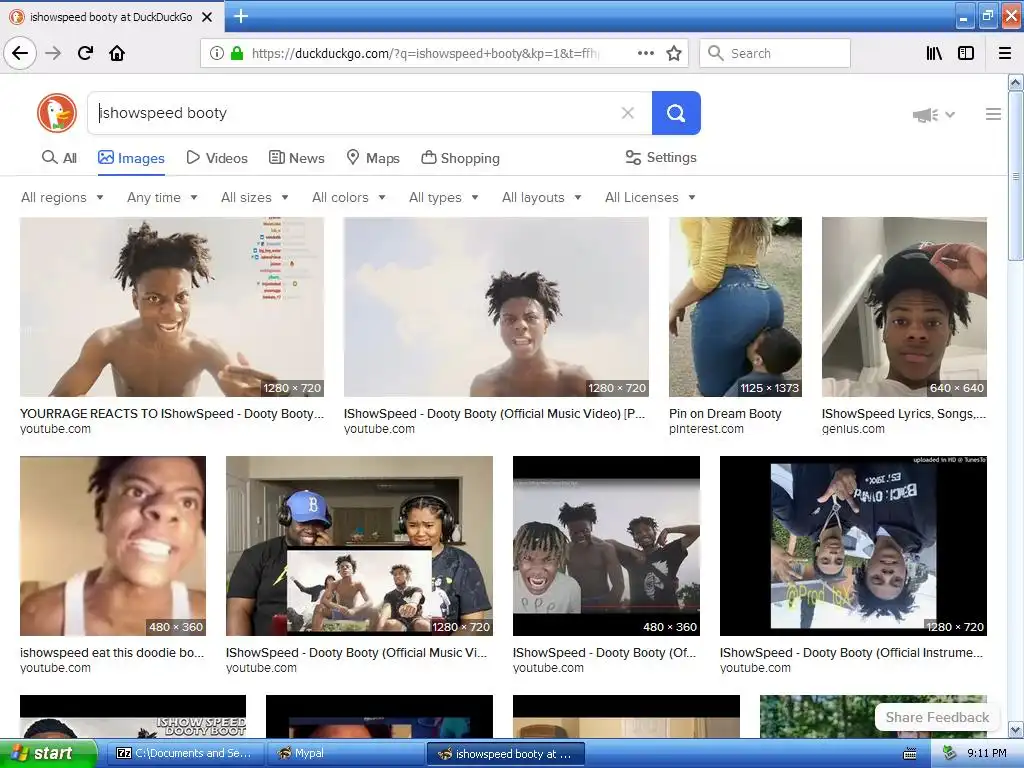
Task: Expand the Any time filter
Action: (x=162, y=197)
